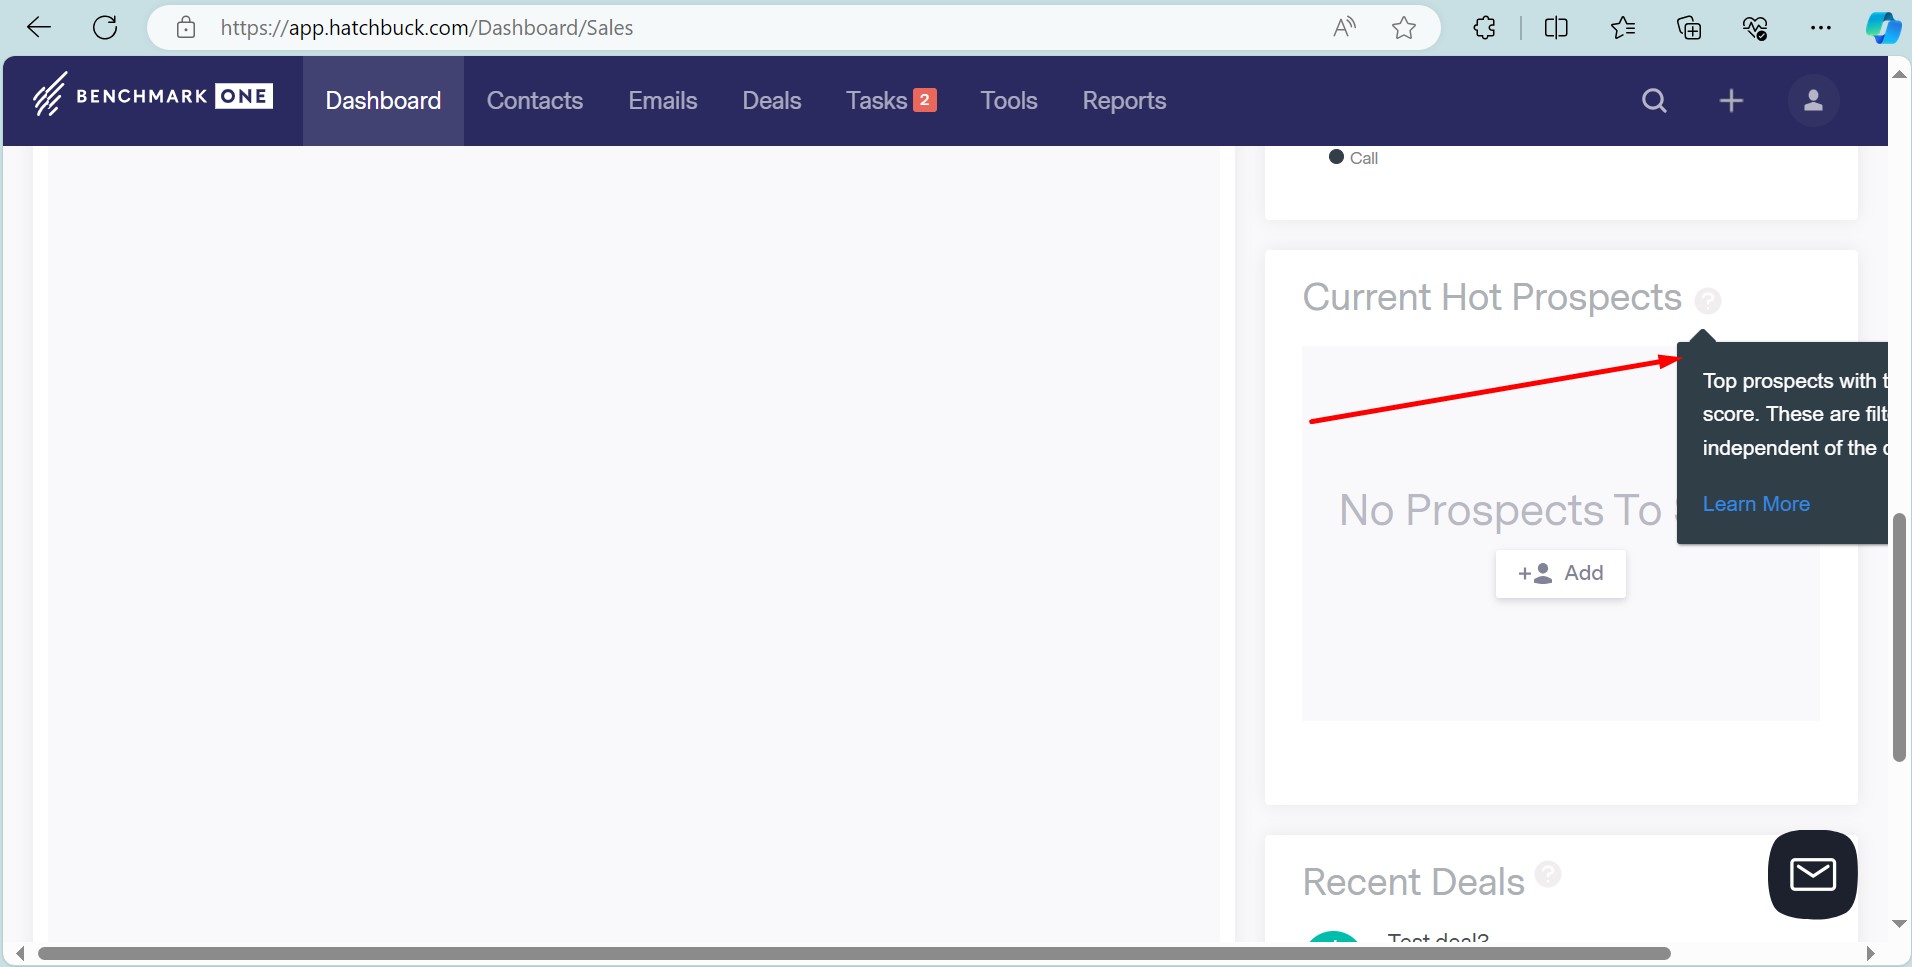The image size is (1912, 967).
Task: Open the Favorites list icon
Action: [1623, 28]
